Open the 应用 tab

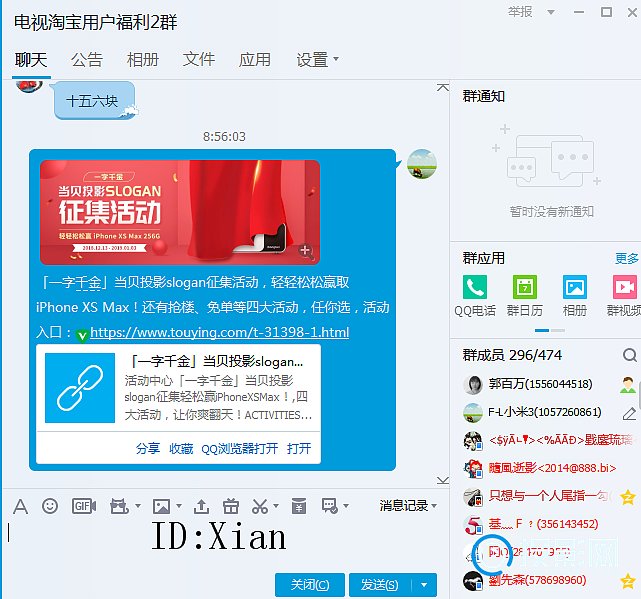tap(255, 60)
